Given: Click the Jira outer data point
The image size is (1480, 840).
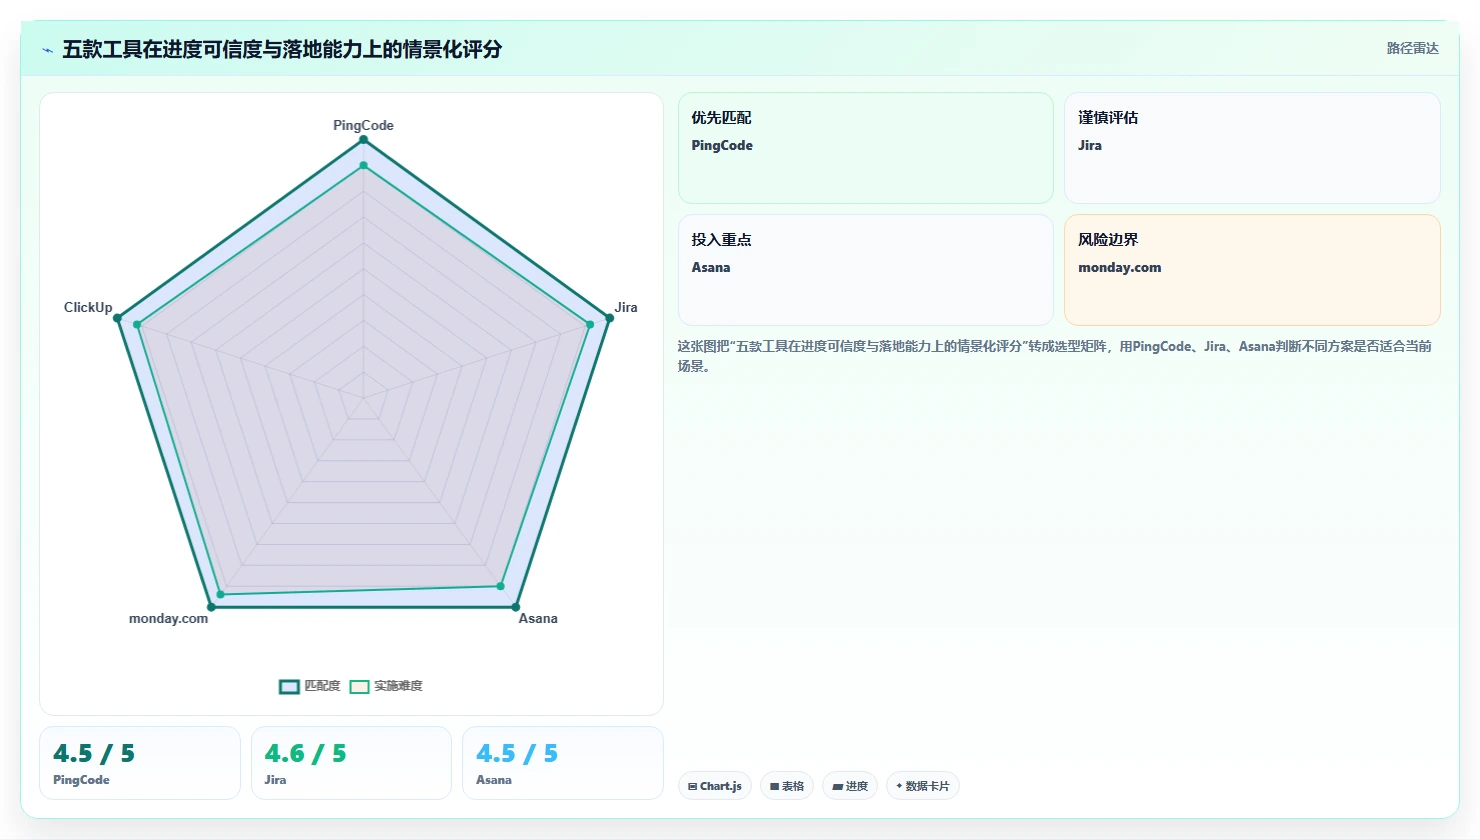Looking at the screenshot, I should (x=610, y=318).
